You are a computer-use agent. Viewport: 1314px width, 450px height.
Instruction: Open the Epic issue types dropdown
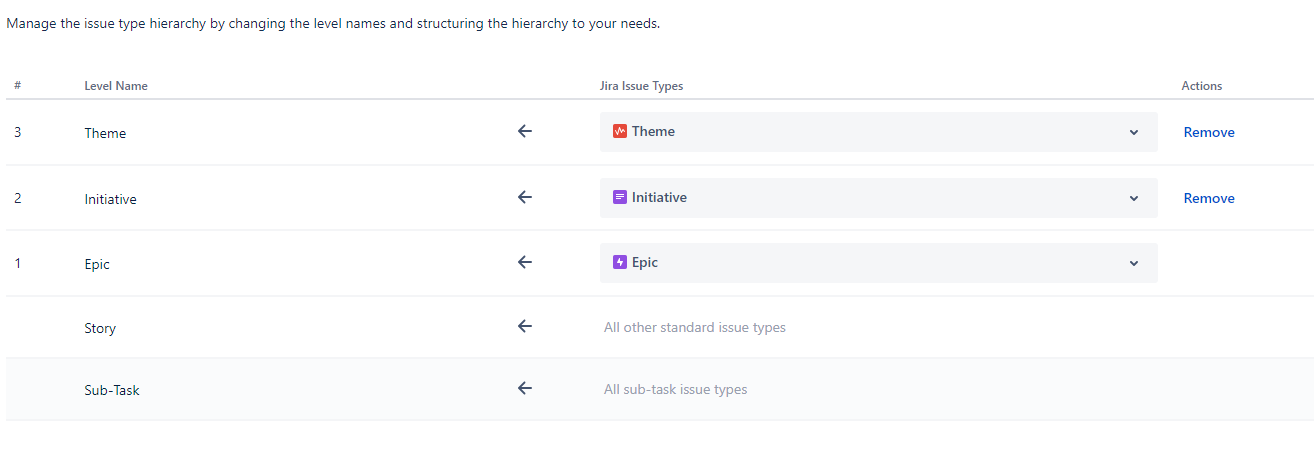pos(878,263)
